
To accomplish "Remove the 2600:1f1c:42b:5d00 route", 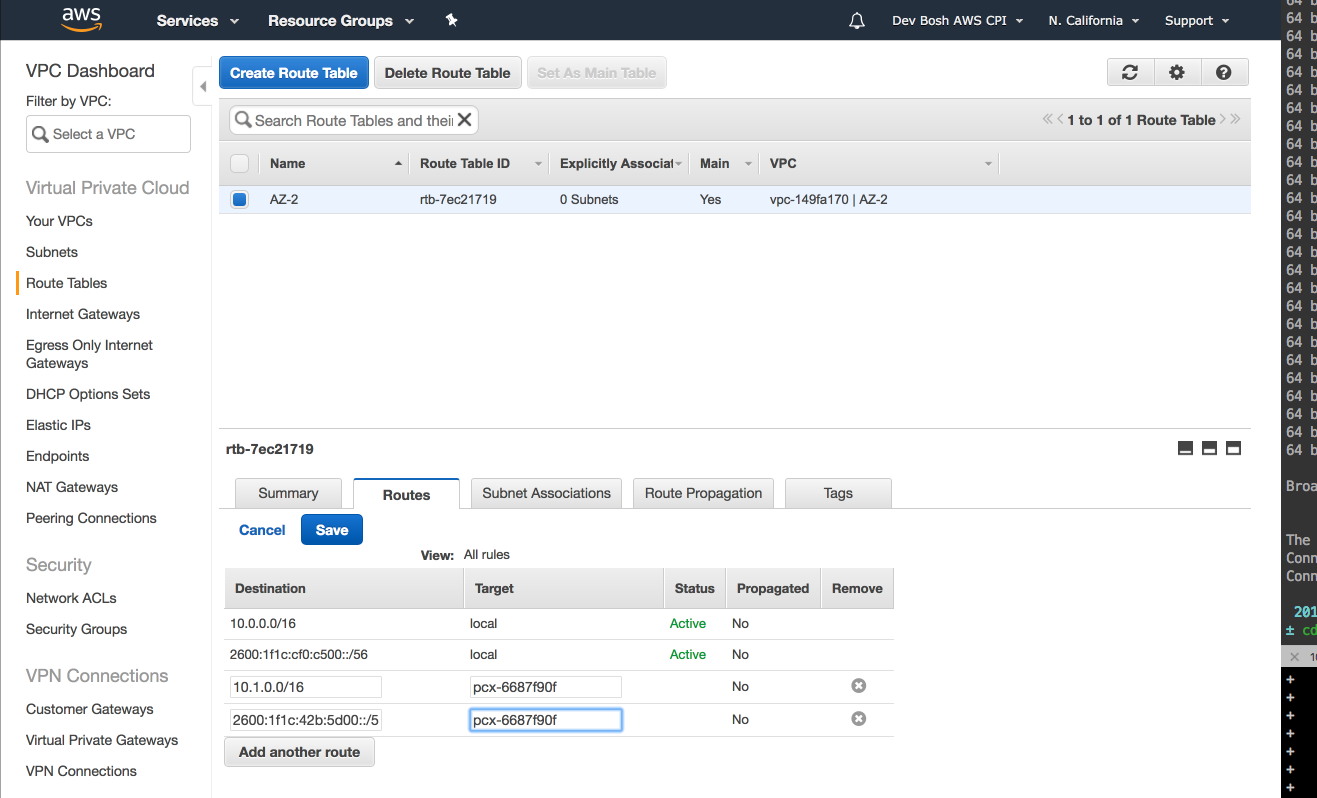I will (858, 719).
